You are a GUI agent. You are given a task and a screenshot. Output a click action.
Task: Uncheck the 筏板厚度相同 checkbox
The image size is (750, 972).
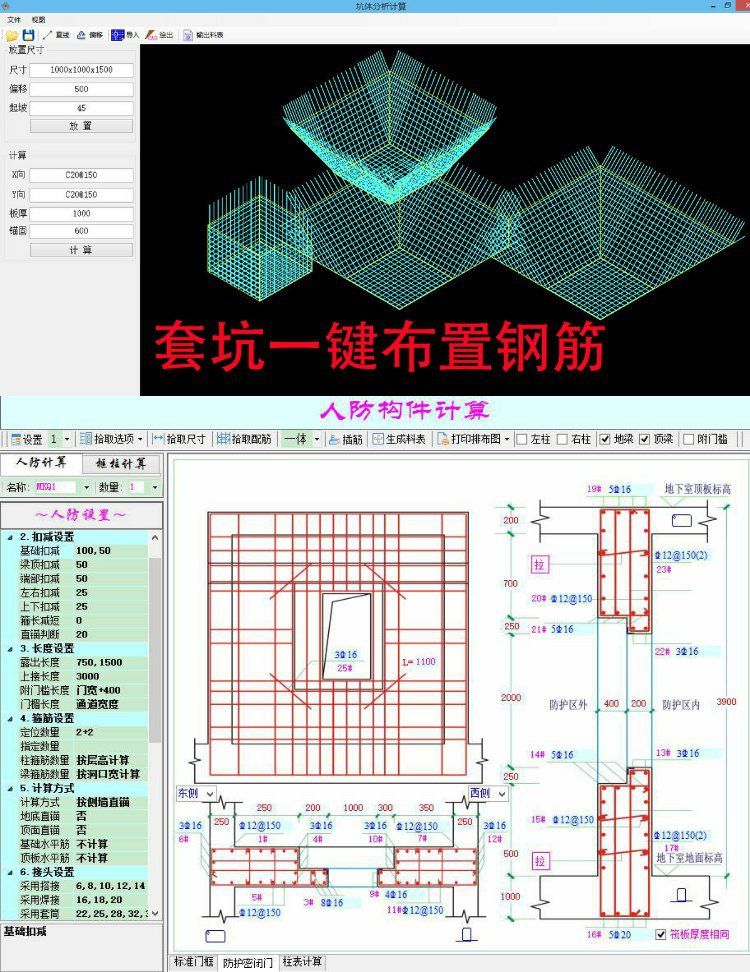point(661,934)
